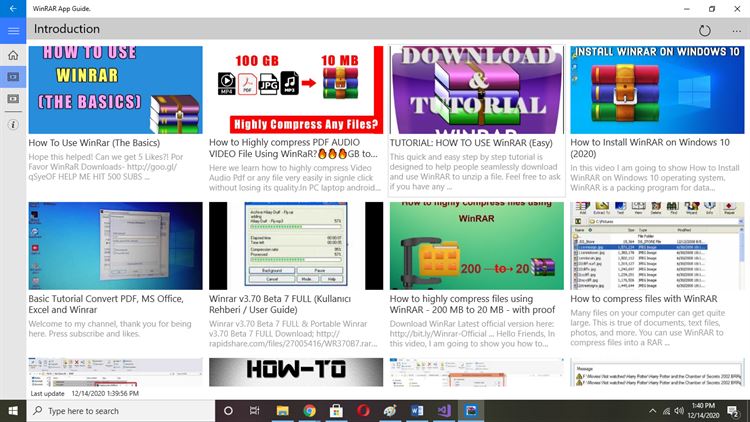Viewport: 750px width, 422px height.
Task: Click title 'How to Install WinRAR on Windows 10'
Action: pos(650,148)
